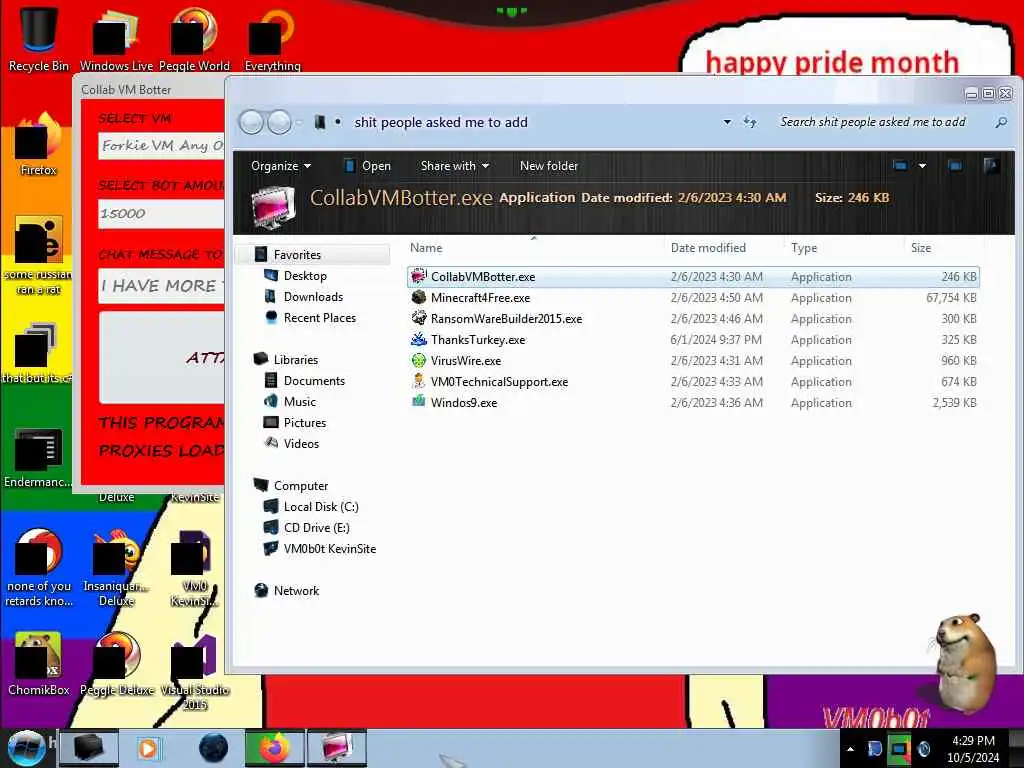Select VirusWire.exe file
Image resolution: width=1024 pixels, height=768 pixels.
click(x=693, y=360)
